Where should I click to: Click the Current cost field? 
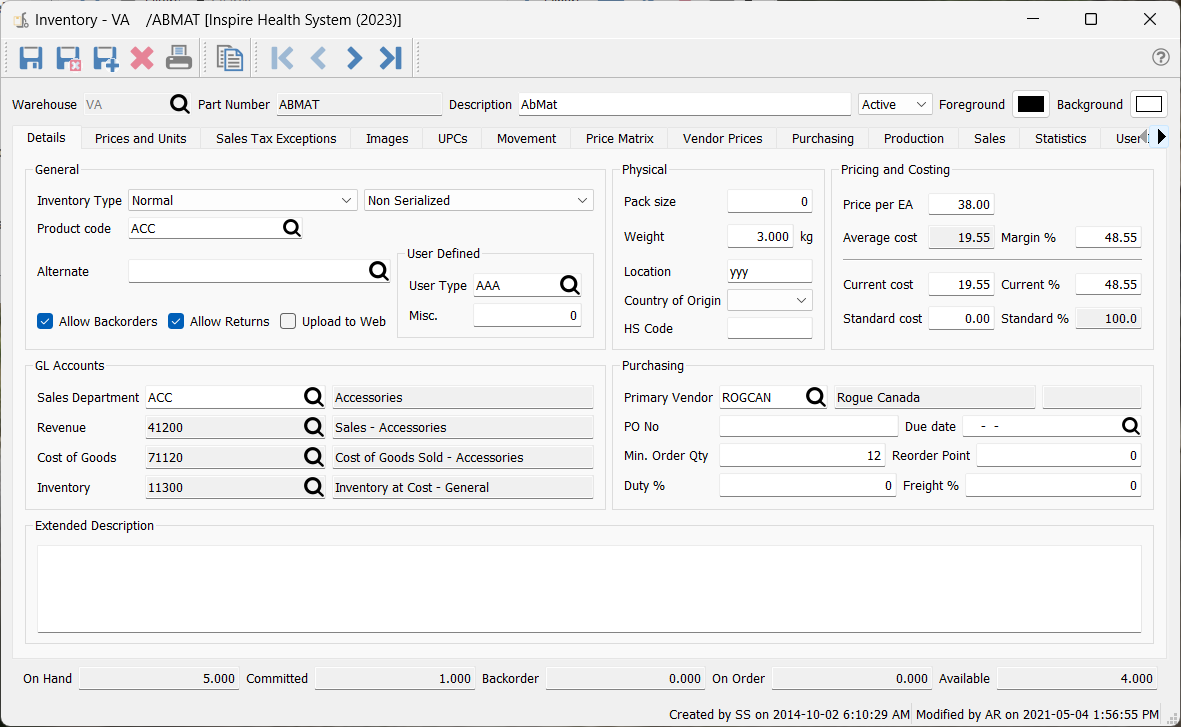[961, 285]
